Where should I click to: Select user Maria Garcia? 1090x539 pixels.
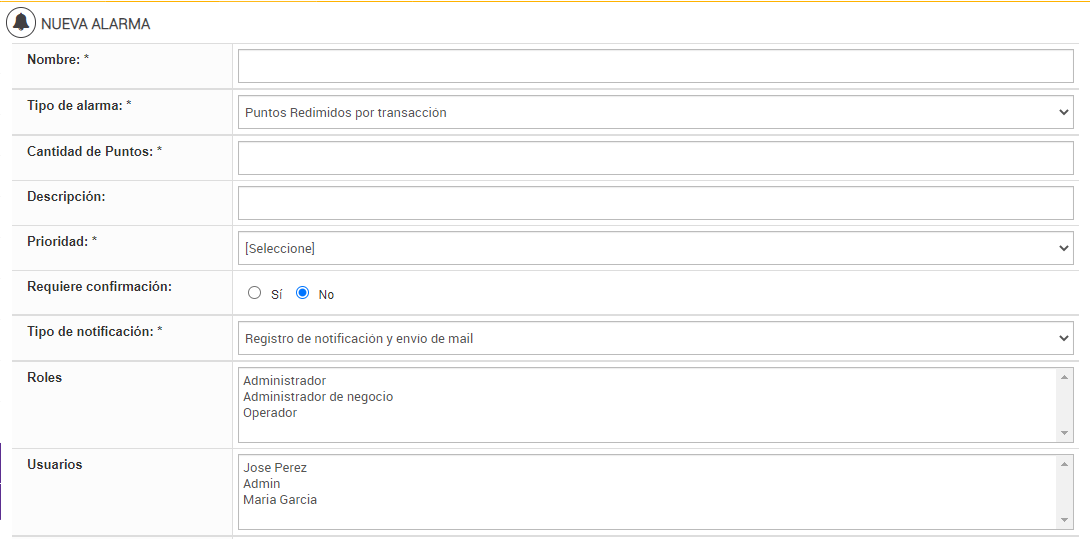point(280,500)
